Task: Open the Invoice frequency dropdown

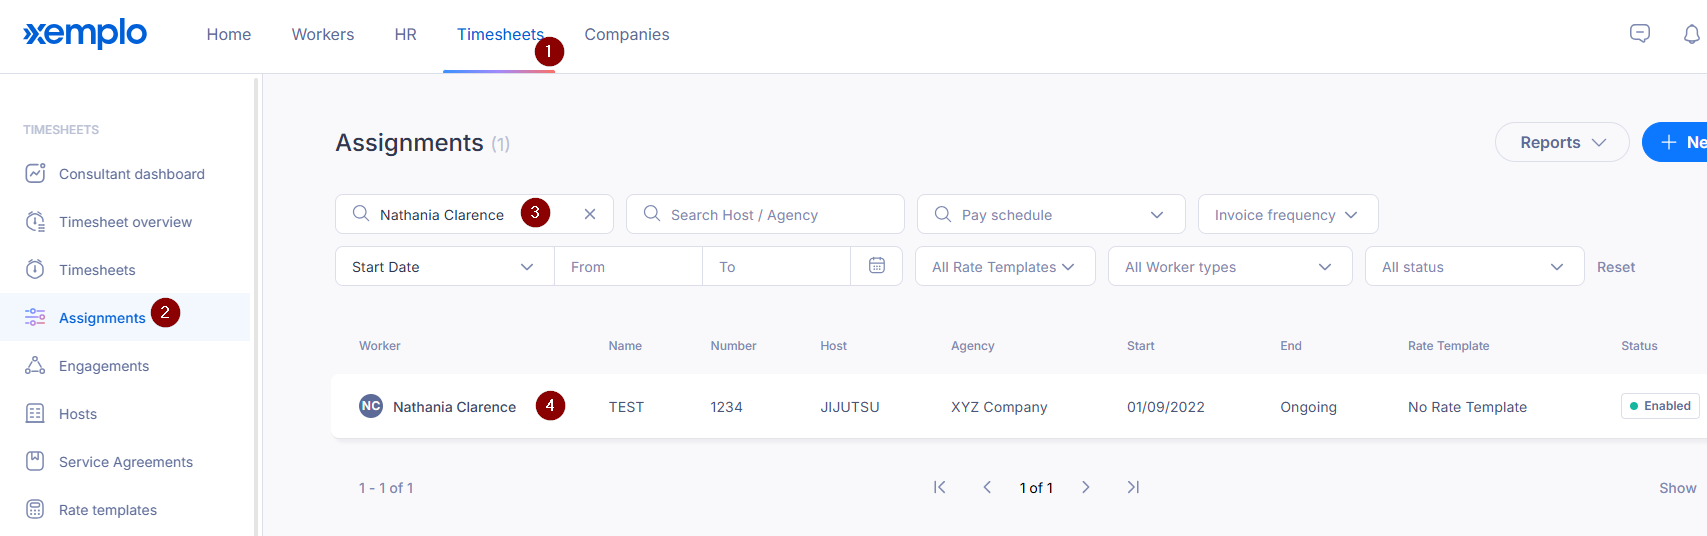Action: pos(1287,214)
